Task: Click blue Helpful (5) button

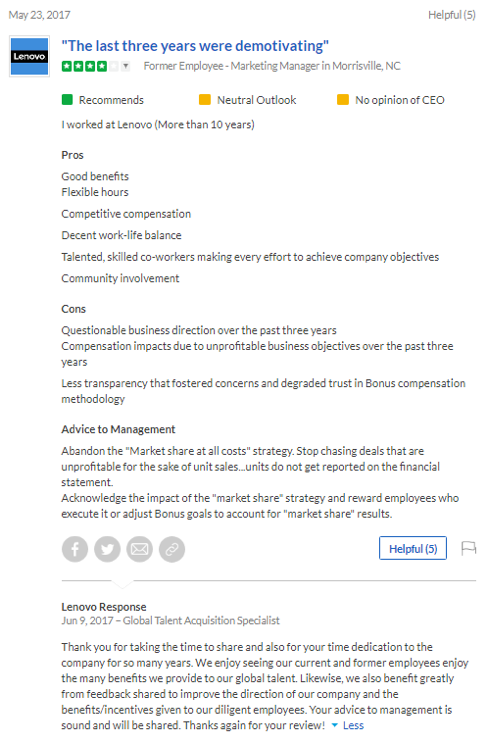Action: point(413,549)
